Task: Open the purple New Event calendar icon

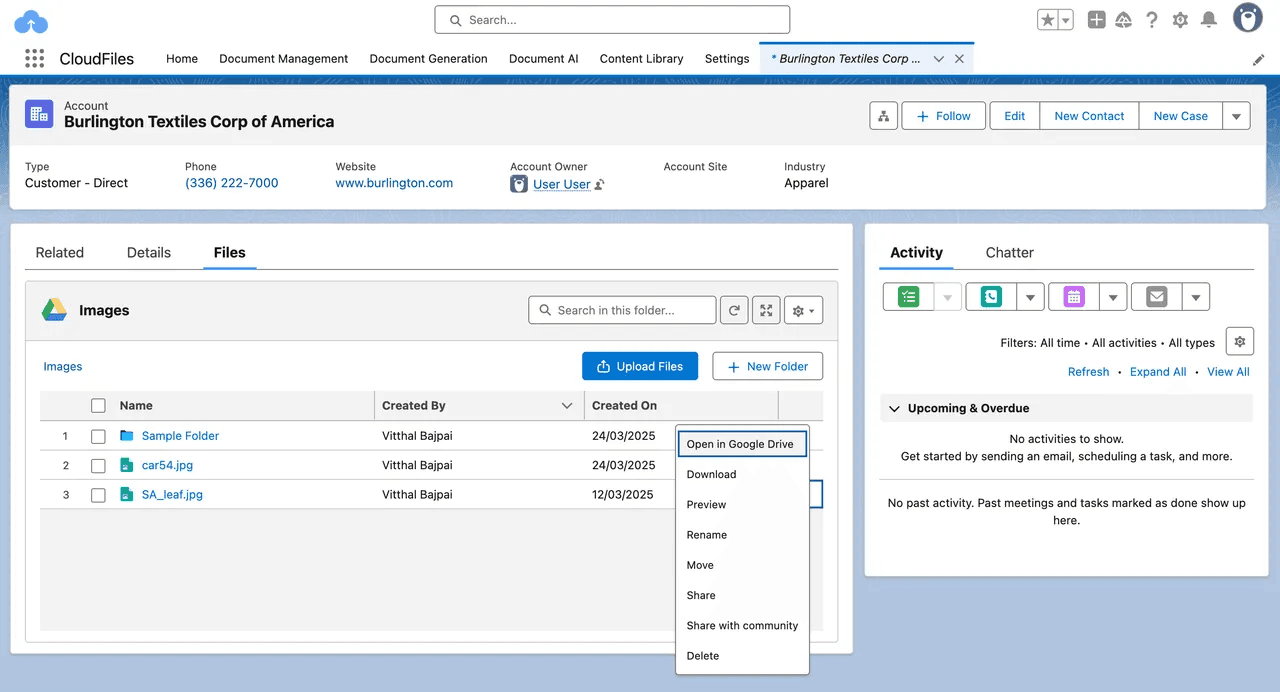Action: 1072,296
